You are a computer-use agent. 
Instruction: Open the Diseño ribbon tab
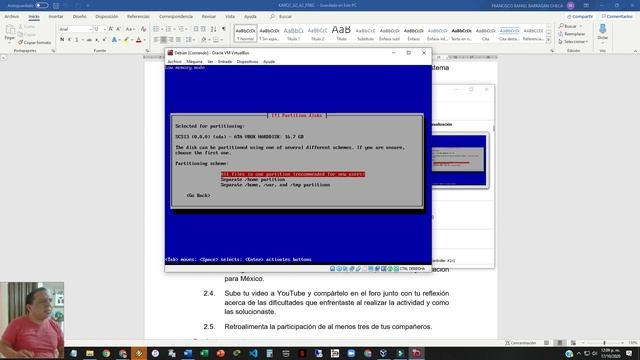[x=80, y=17]
